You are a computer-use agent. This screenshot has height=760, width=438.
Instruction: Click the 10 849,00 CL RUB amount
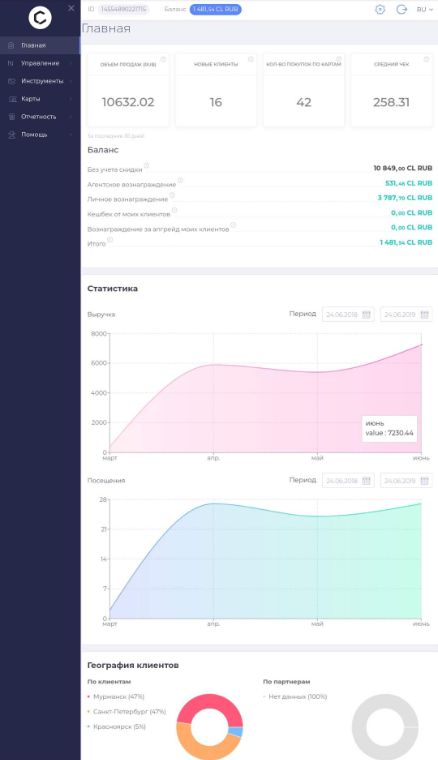(403, 168)
